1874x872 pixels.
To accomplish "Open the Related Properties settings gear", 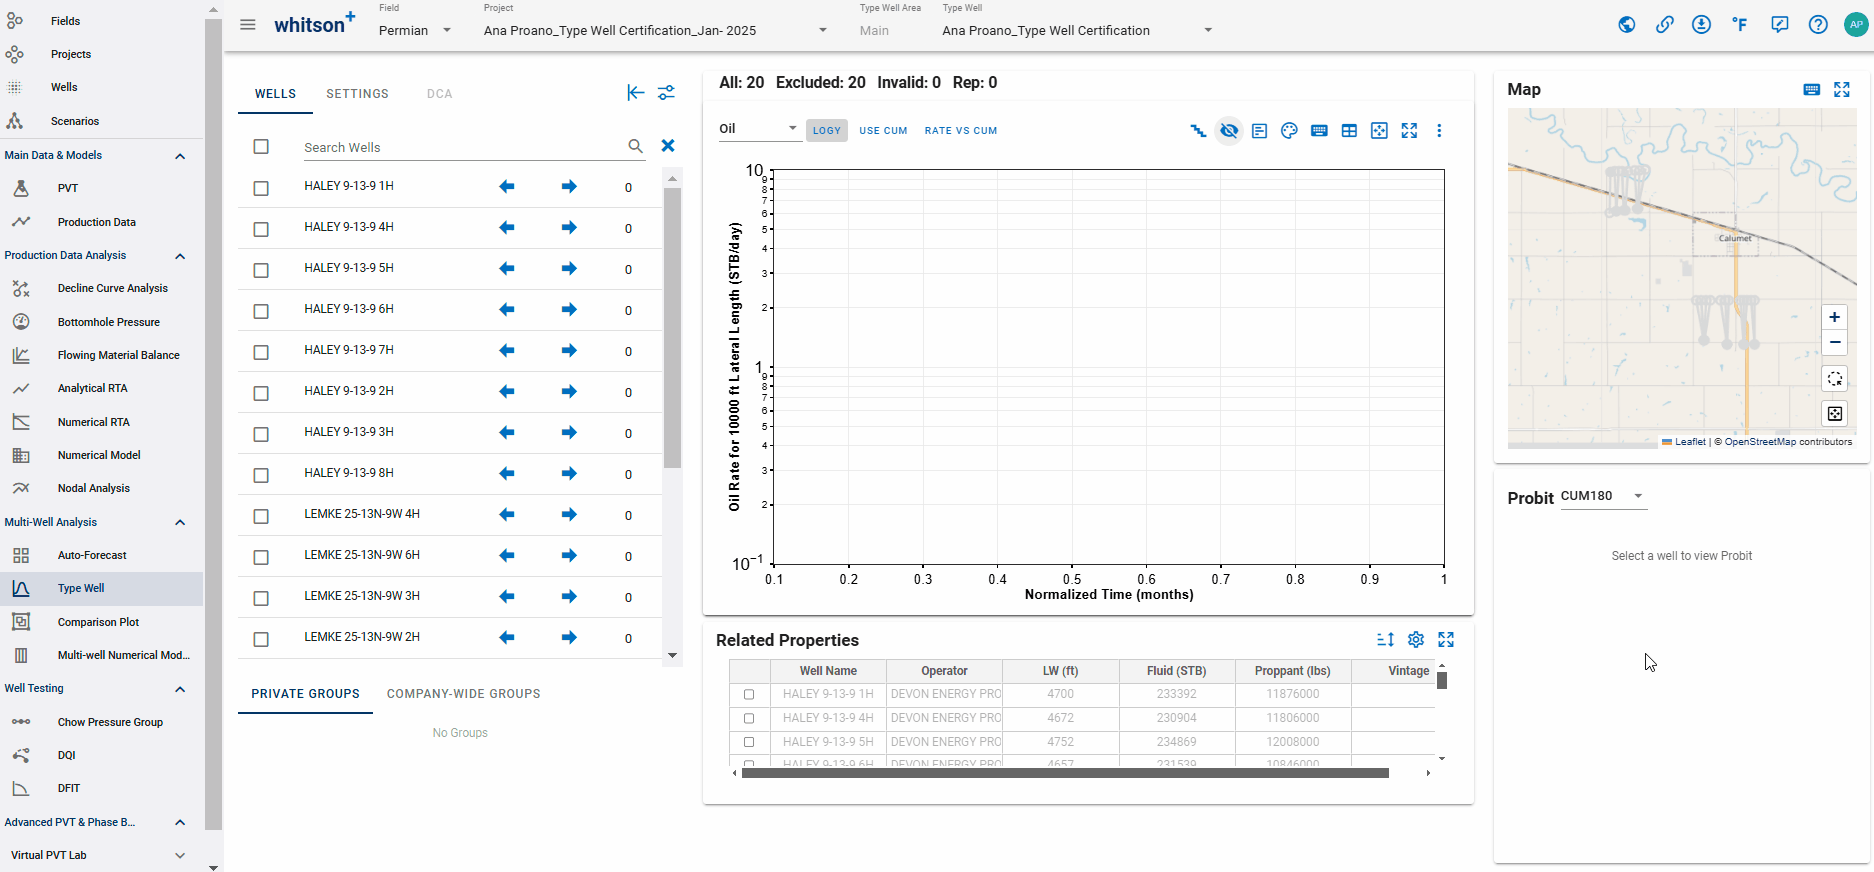I will (1416, 640).
